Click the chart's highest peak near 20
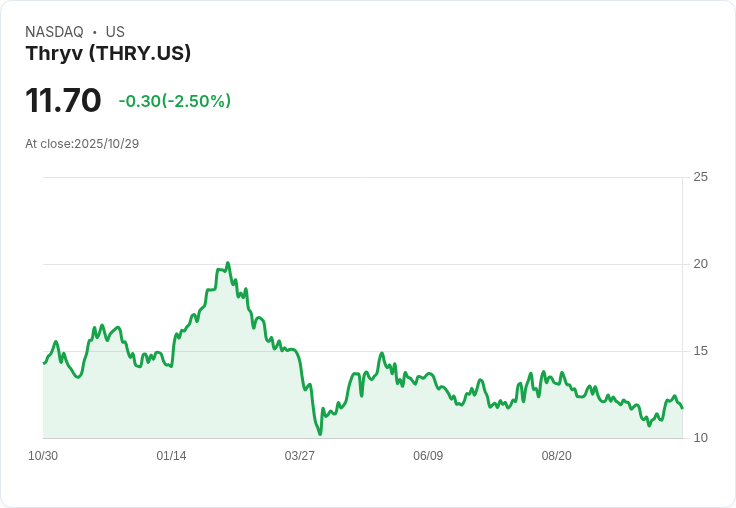The height and width of the screenshot is (508, 736). pos(228,263)
